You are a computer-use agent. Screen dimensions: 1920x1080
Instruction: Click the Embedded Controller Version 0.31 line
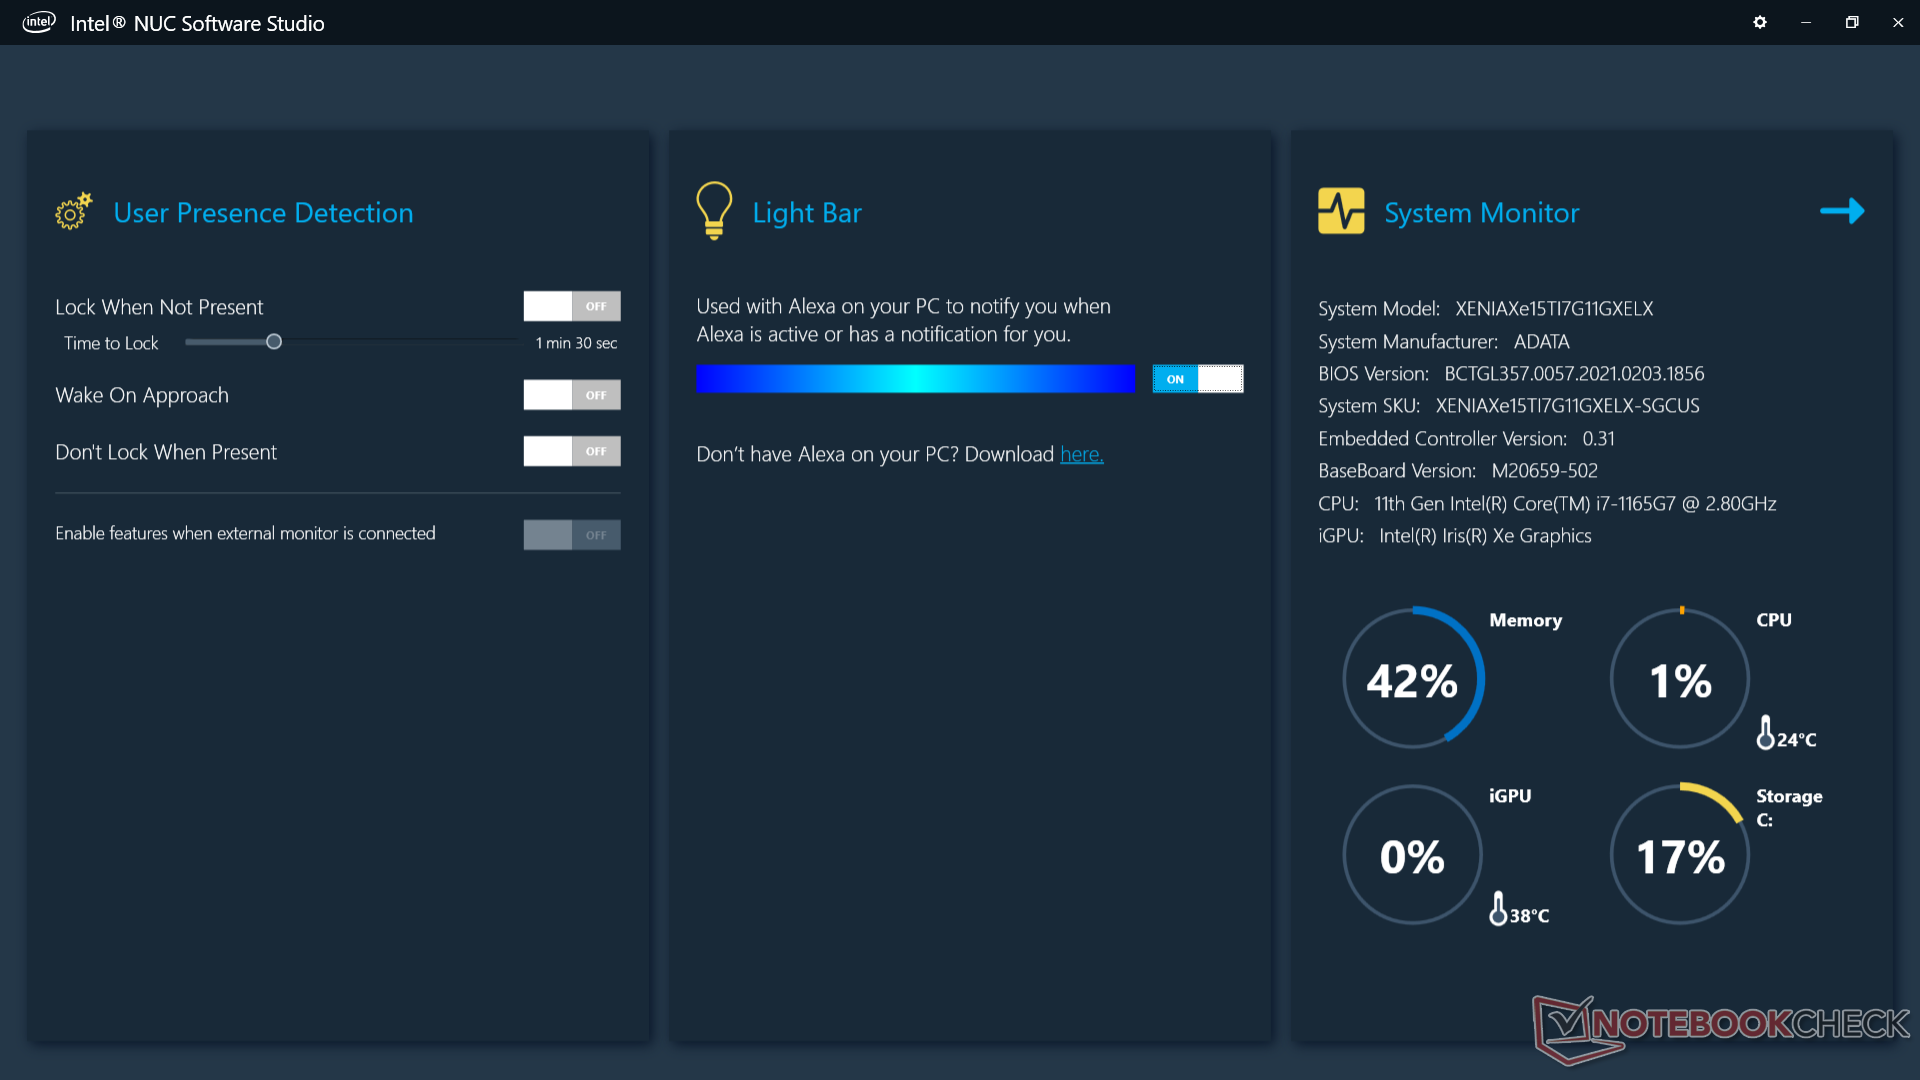tap(1466, 439)
